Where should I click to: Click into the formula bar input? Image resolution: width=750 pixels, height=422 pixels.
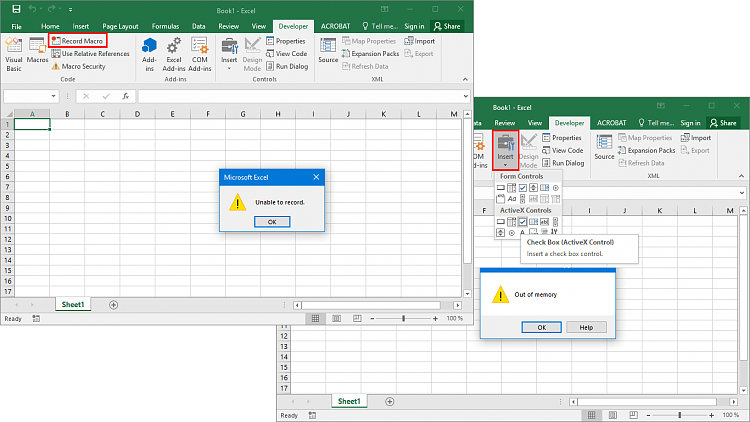tap(300, 96)
